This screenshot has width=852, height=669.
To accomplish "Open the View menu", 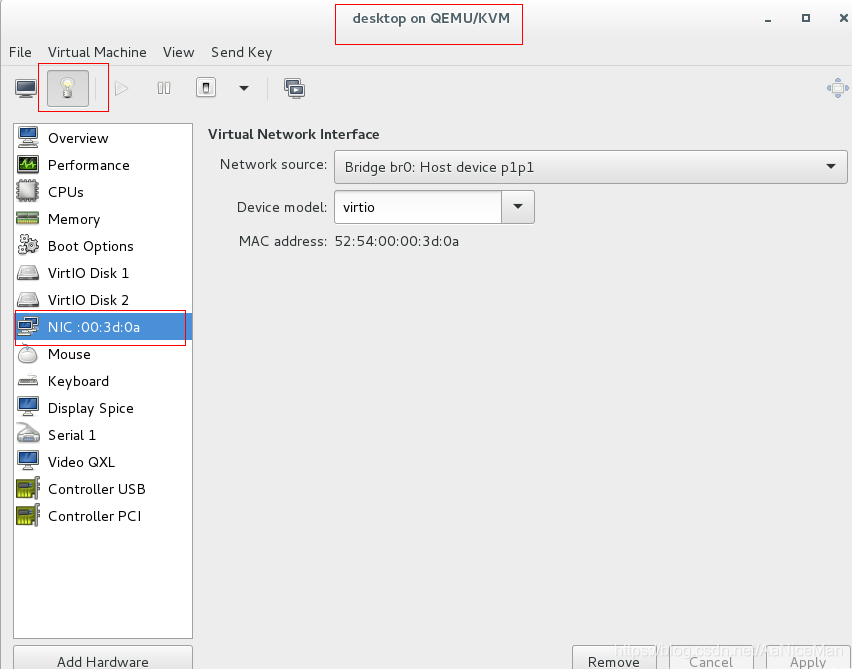I will click(x=179, y=52).
